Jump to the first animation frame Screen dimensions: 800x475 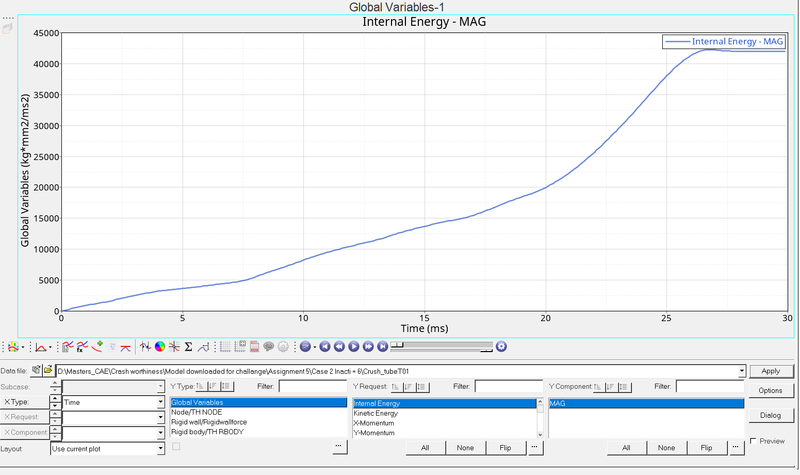(326, 347)
